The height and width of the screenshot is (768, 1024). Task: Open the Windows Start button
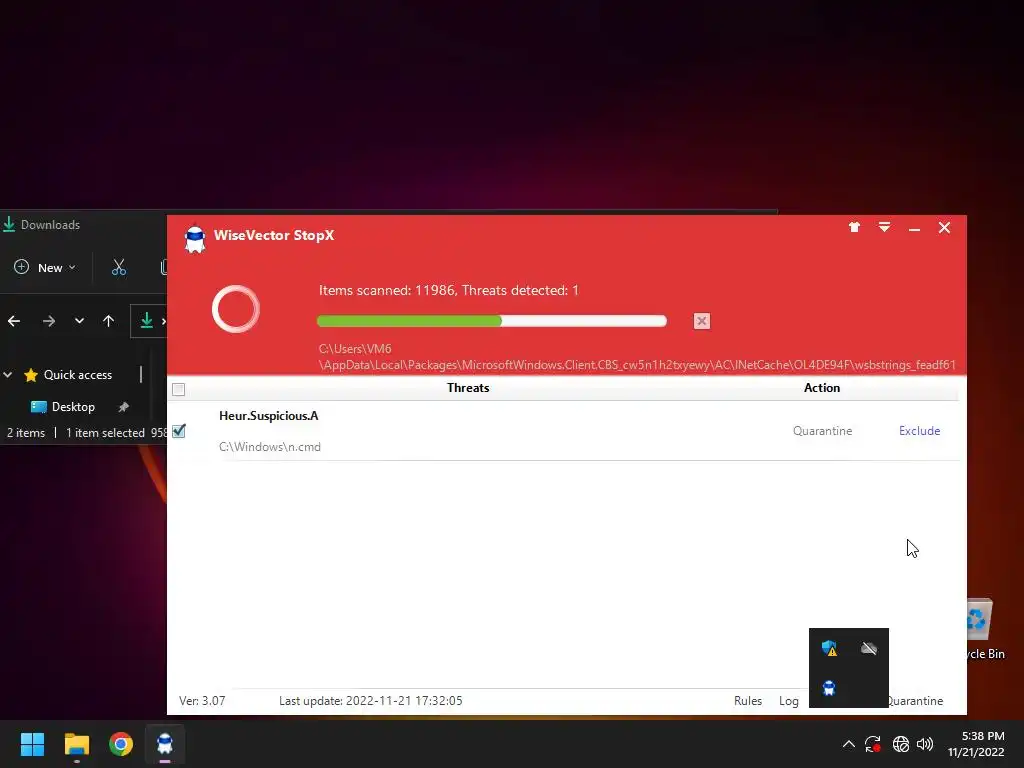(32, 744)
